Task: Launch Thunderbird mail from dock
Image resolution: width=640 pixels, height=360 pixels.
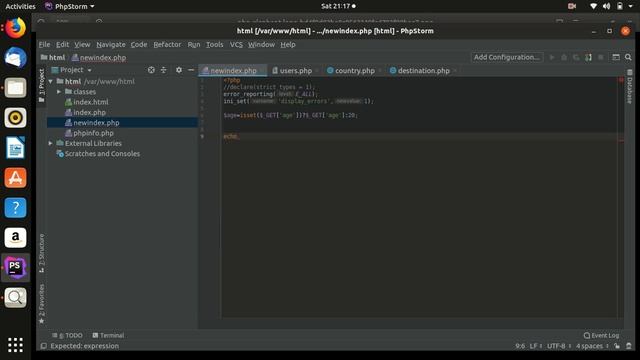Action: (x=16, y=58)
